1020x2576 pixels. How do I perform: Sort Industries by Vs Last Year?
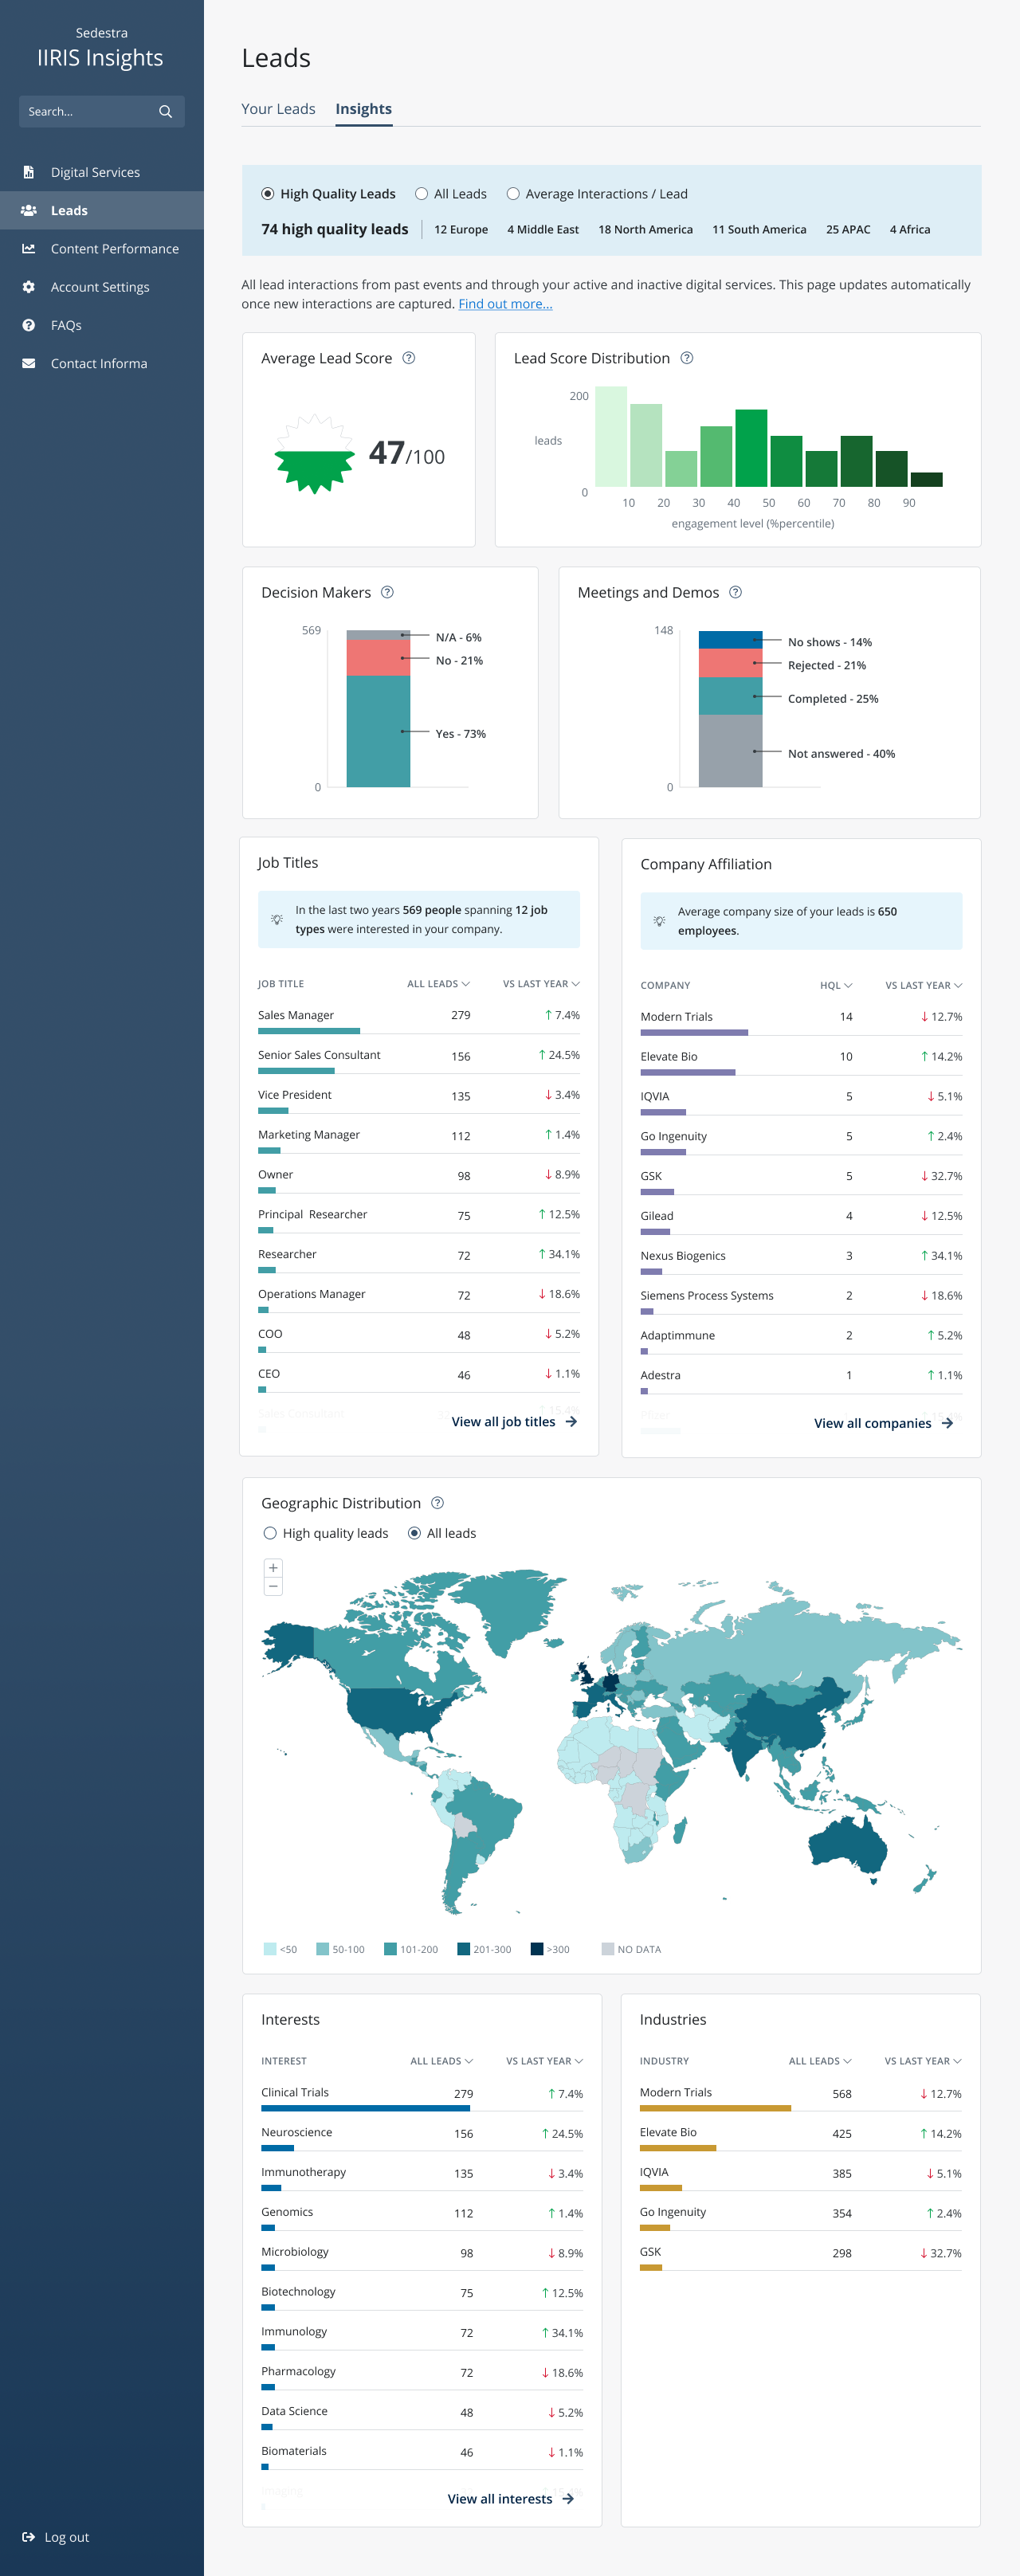pyautogui.click(x=923, y=2061)
